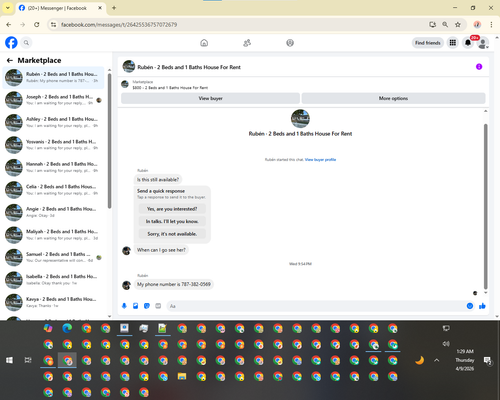Viewport: 500px width, 400px height.
Task: Open the taskbar clock showing 1:29 AM
Action: (465, 360)
